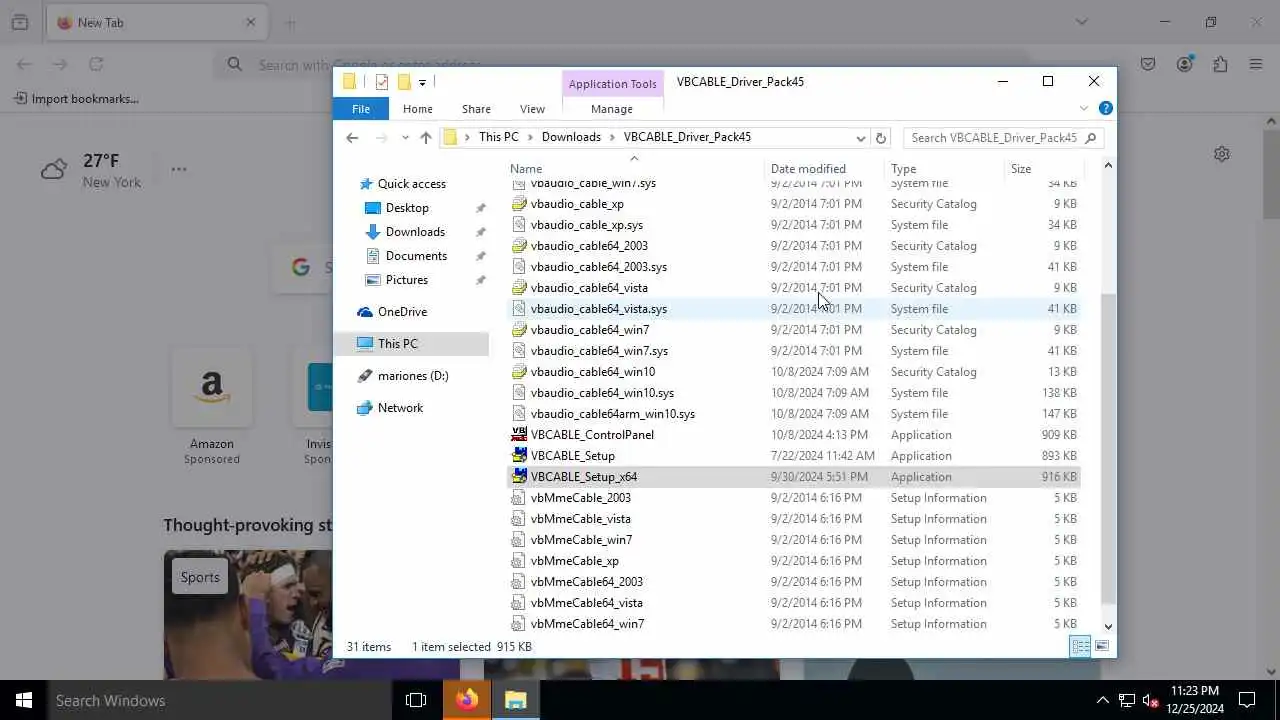Switch to details view layout icon
The height and width of the screenshot is (720, 1280).
(1081, 646)
